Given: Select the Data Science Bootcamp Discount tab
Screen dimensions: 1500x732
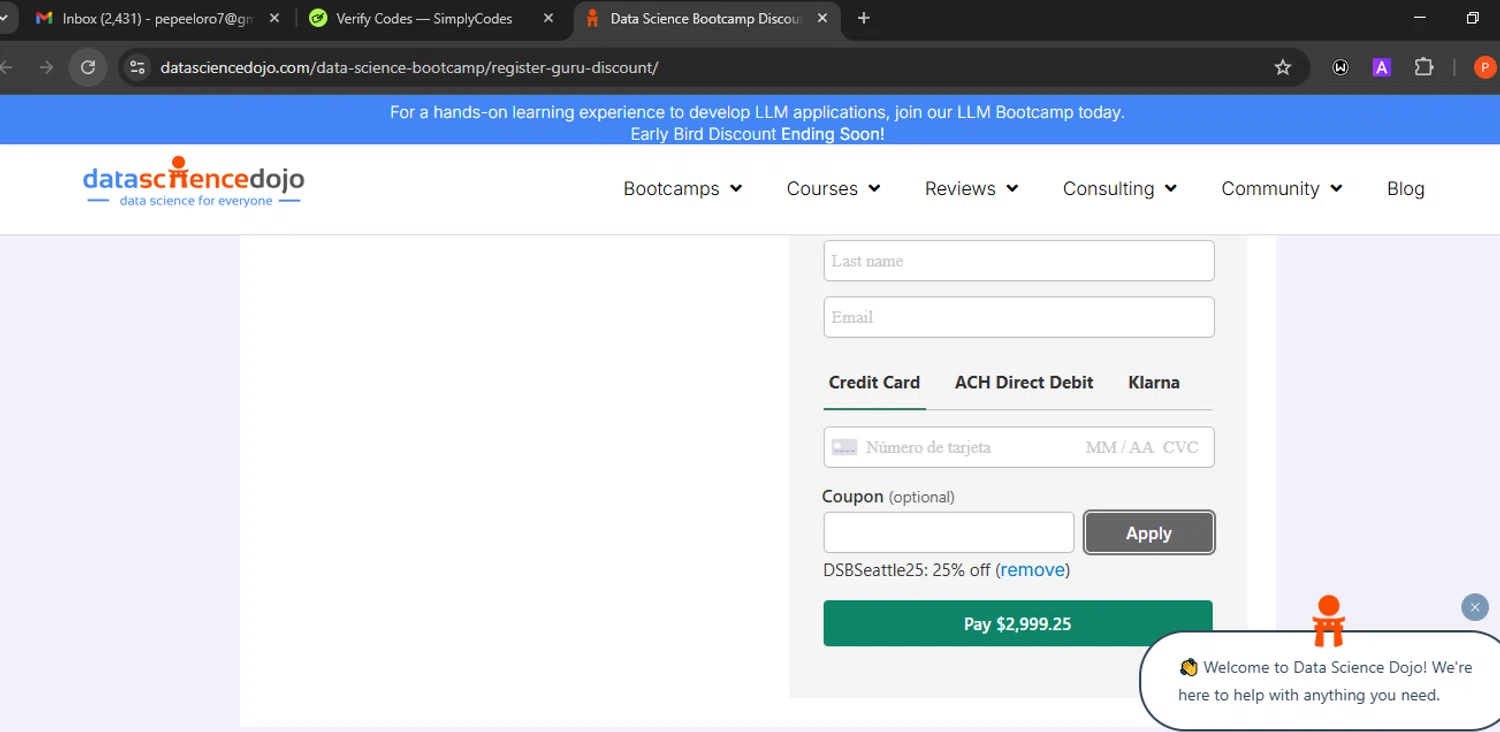Looking at the screenshot, I should [x=707, y=18].
